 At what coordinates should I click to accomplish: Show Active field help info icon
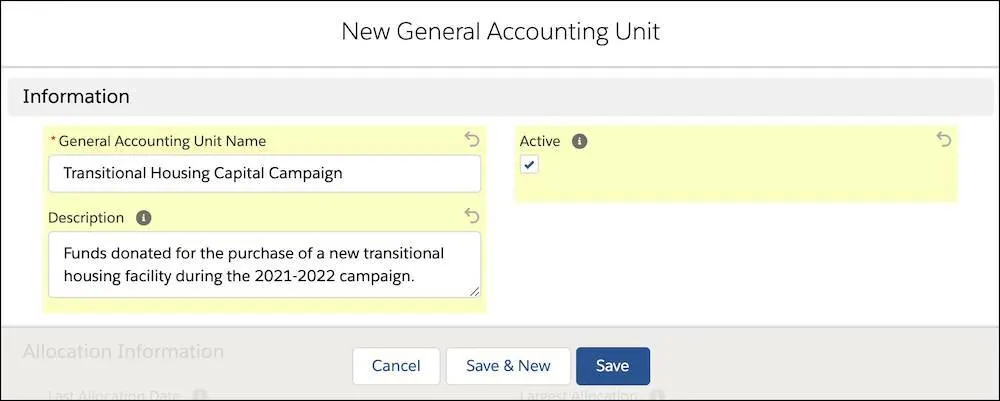coord(579,141)
